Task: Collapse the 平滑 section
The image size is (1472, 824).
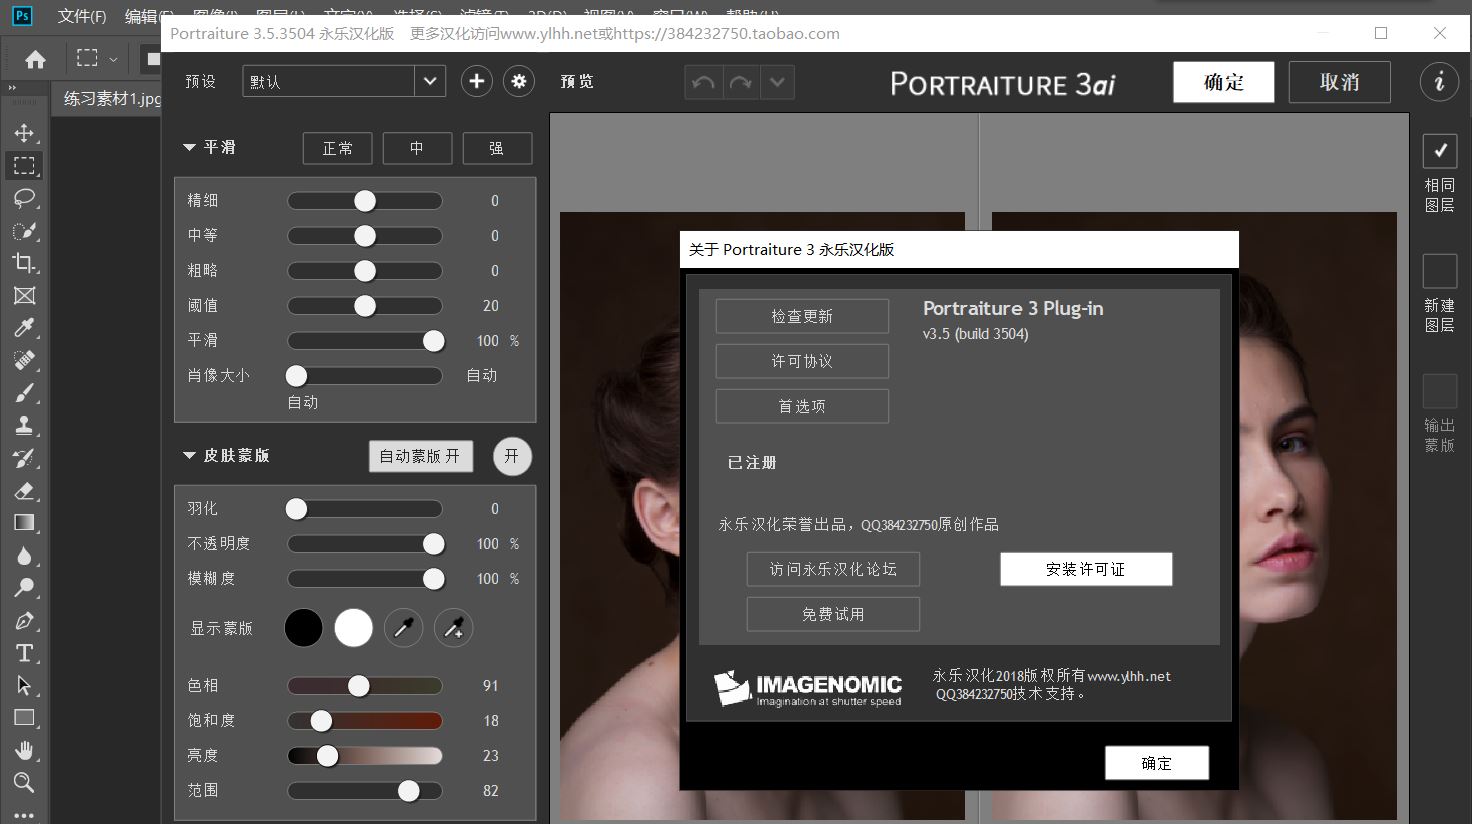Action: [189, 147]
